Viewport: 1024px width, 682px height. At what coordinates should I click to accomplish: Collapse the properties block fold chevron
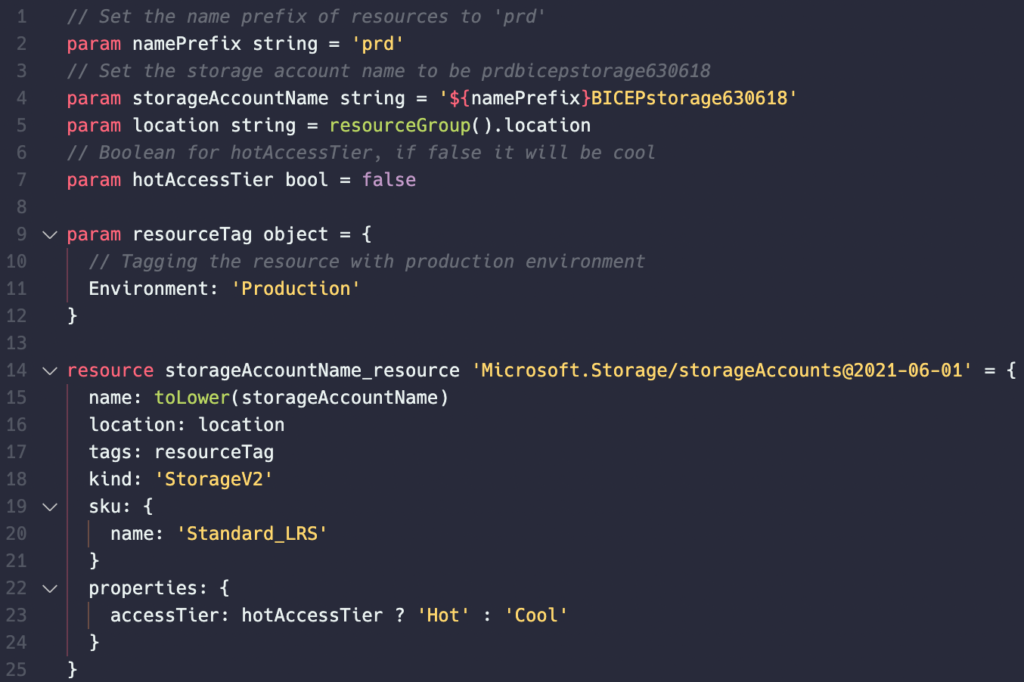pyautogui.click(x=50, y=589)
